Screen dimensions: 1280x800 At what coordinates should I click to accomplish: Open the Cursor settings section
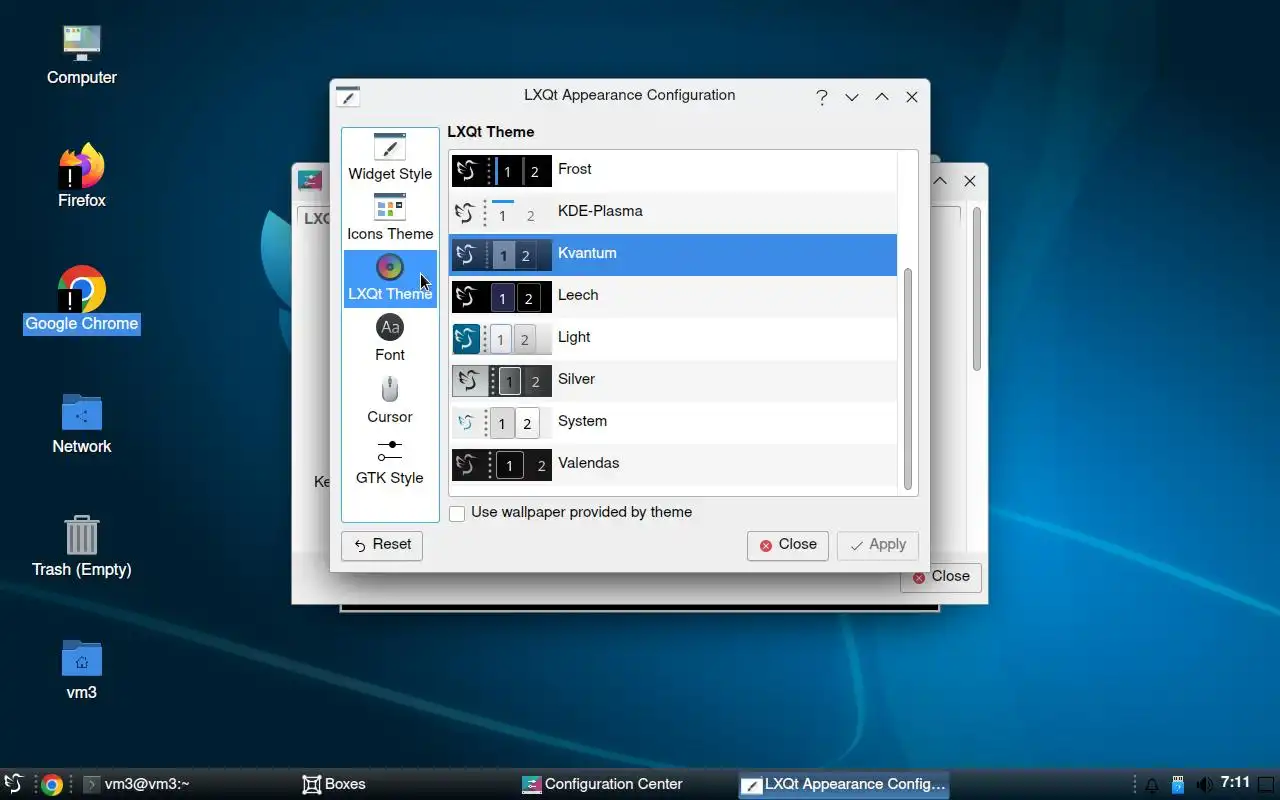390,400
